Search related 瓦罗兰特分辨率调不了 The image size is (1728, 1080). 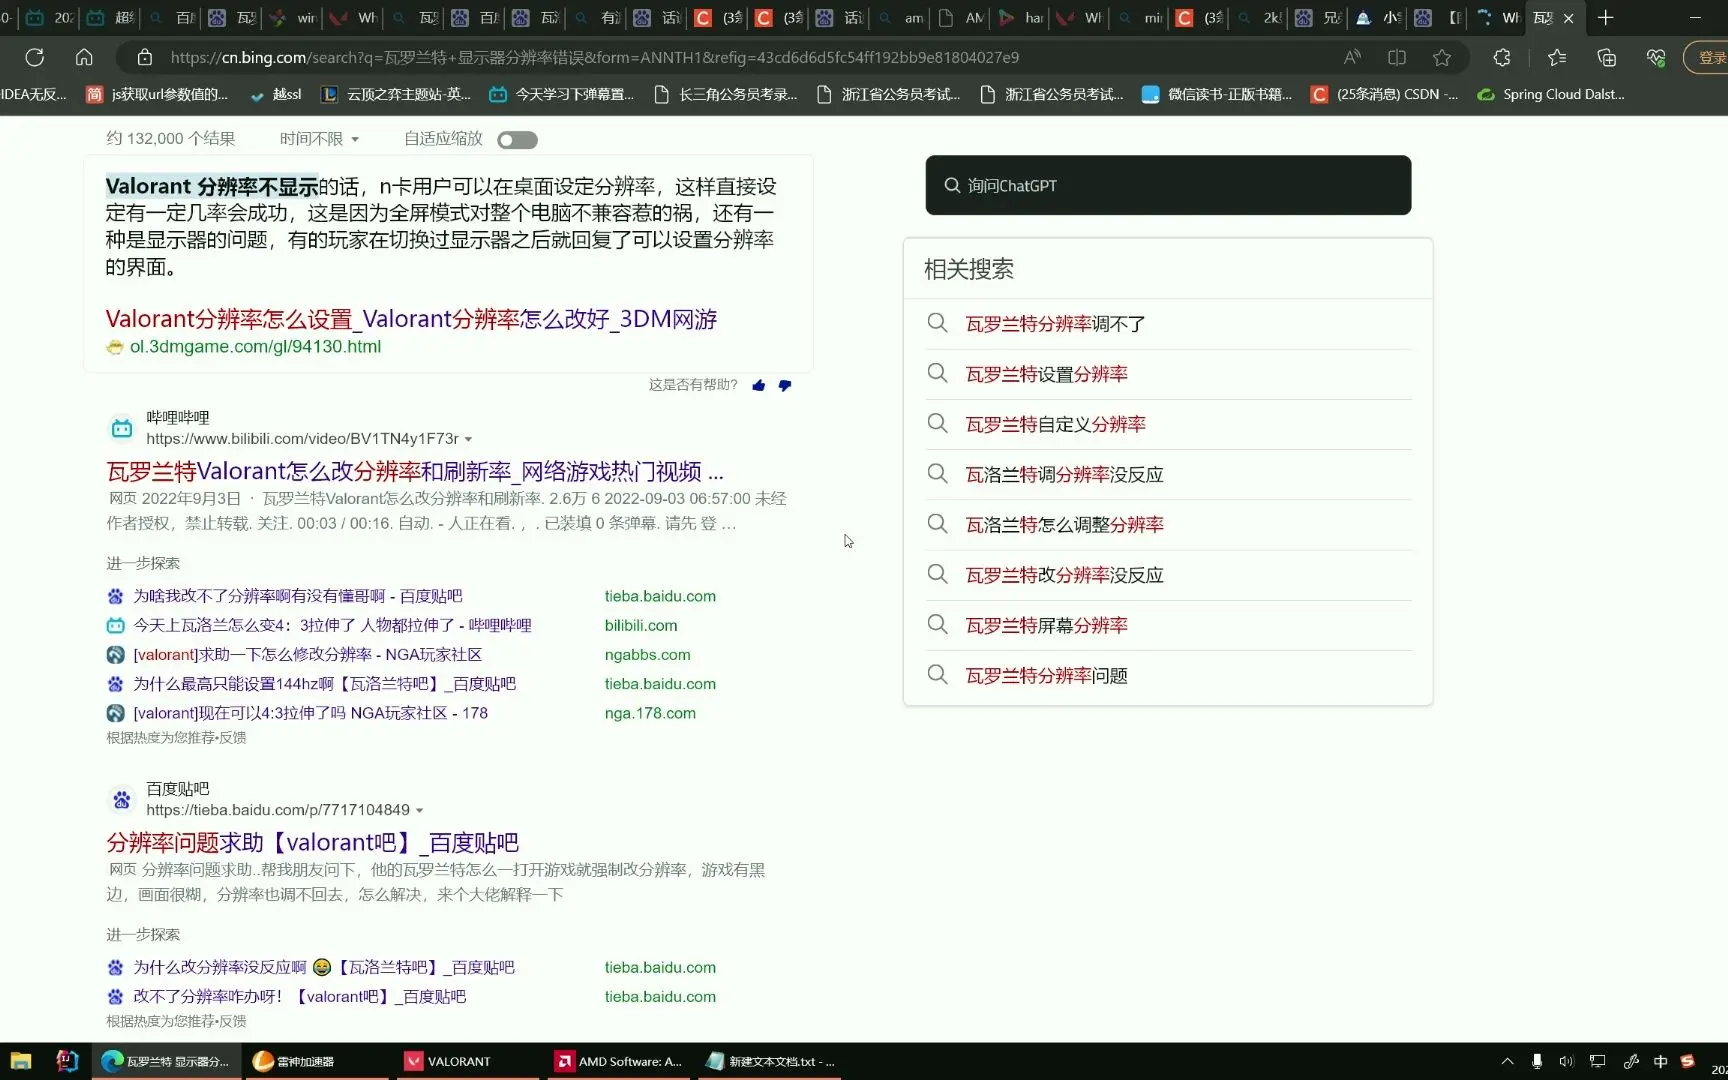(x=1055, y=324)
